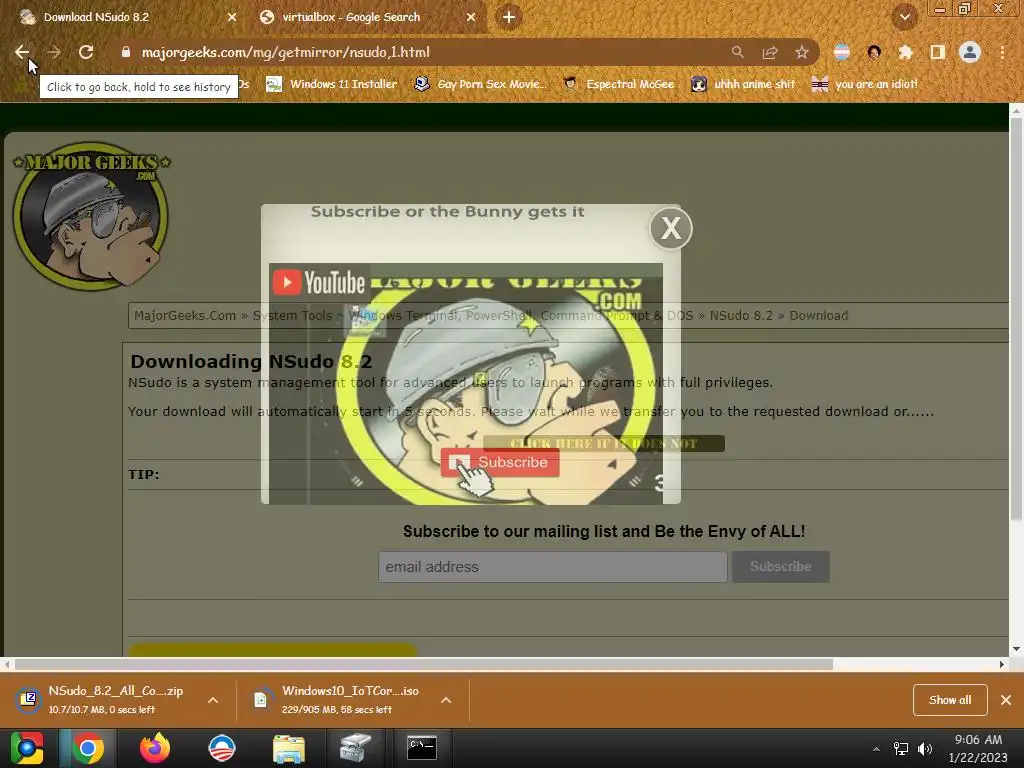Open Command Prompt from taskbar
The width and height of the screenshot is (1024, 768).
point(422,748)
